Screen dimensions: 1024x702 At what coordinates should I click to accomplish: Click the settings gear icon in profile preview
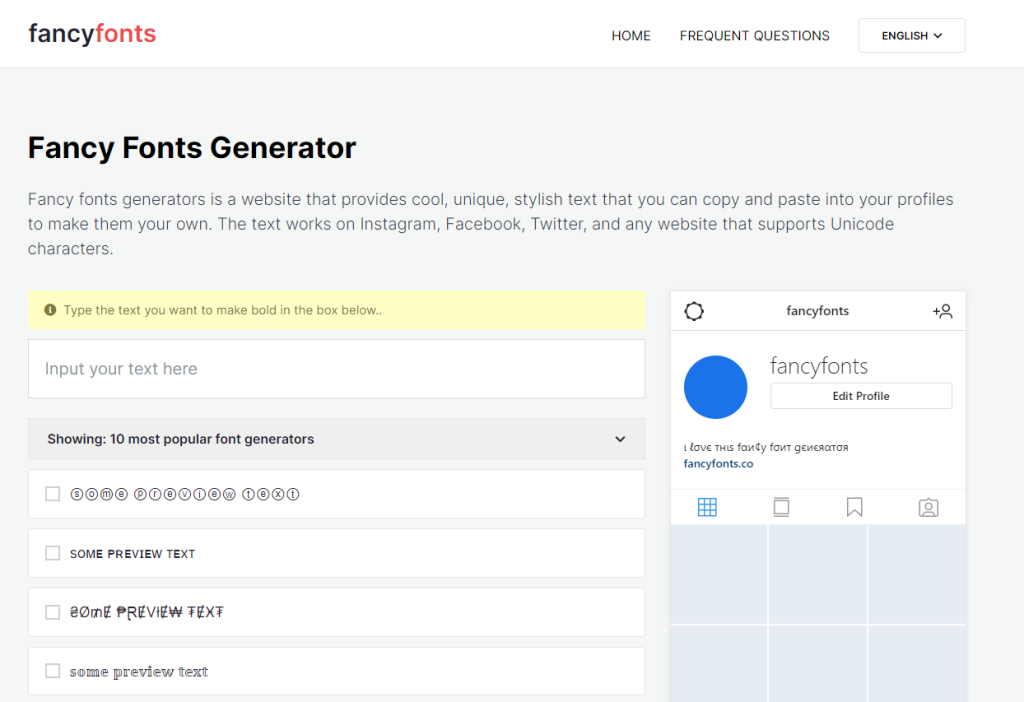(x=694, y=311)
